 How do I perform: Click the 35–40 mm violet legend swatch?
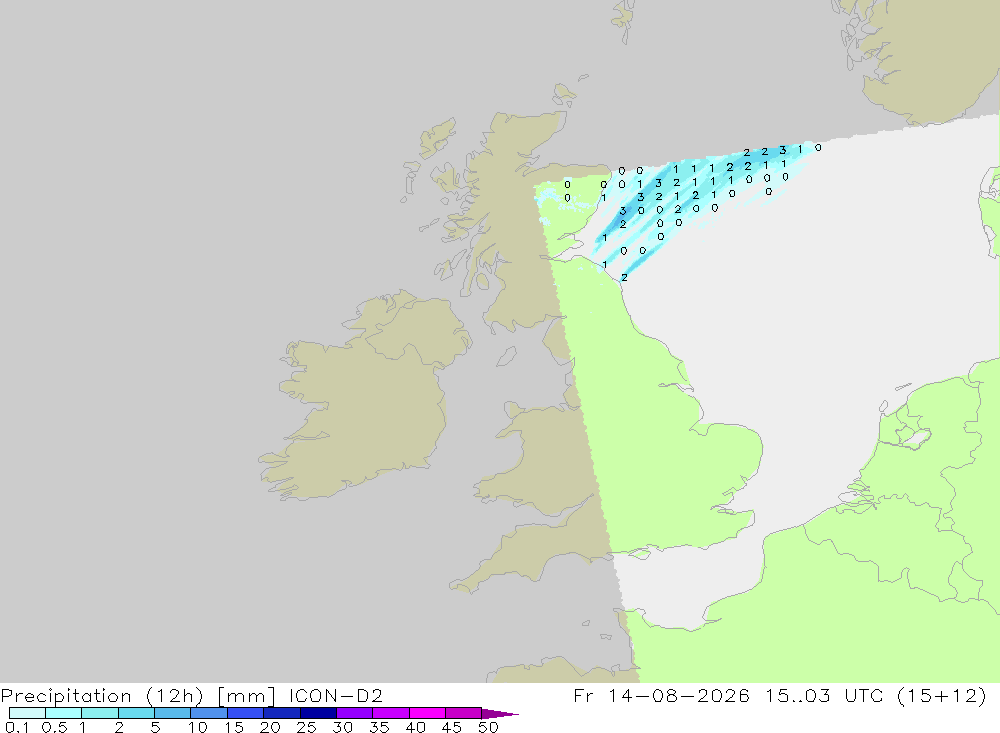coord(390,713)
